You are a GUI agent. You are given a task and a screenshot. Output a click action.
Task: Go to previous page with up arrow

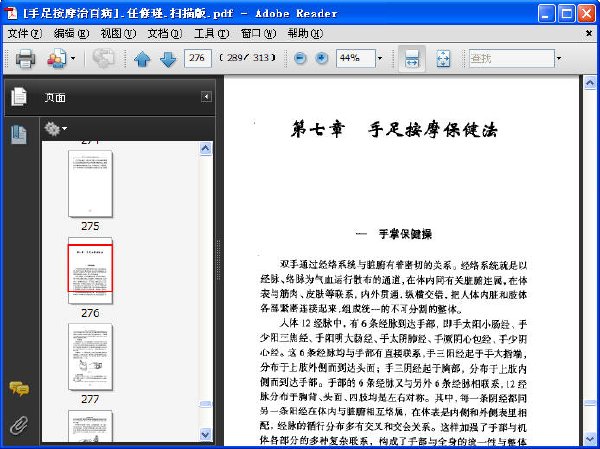[142, 59]
